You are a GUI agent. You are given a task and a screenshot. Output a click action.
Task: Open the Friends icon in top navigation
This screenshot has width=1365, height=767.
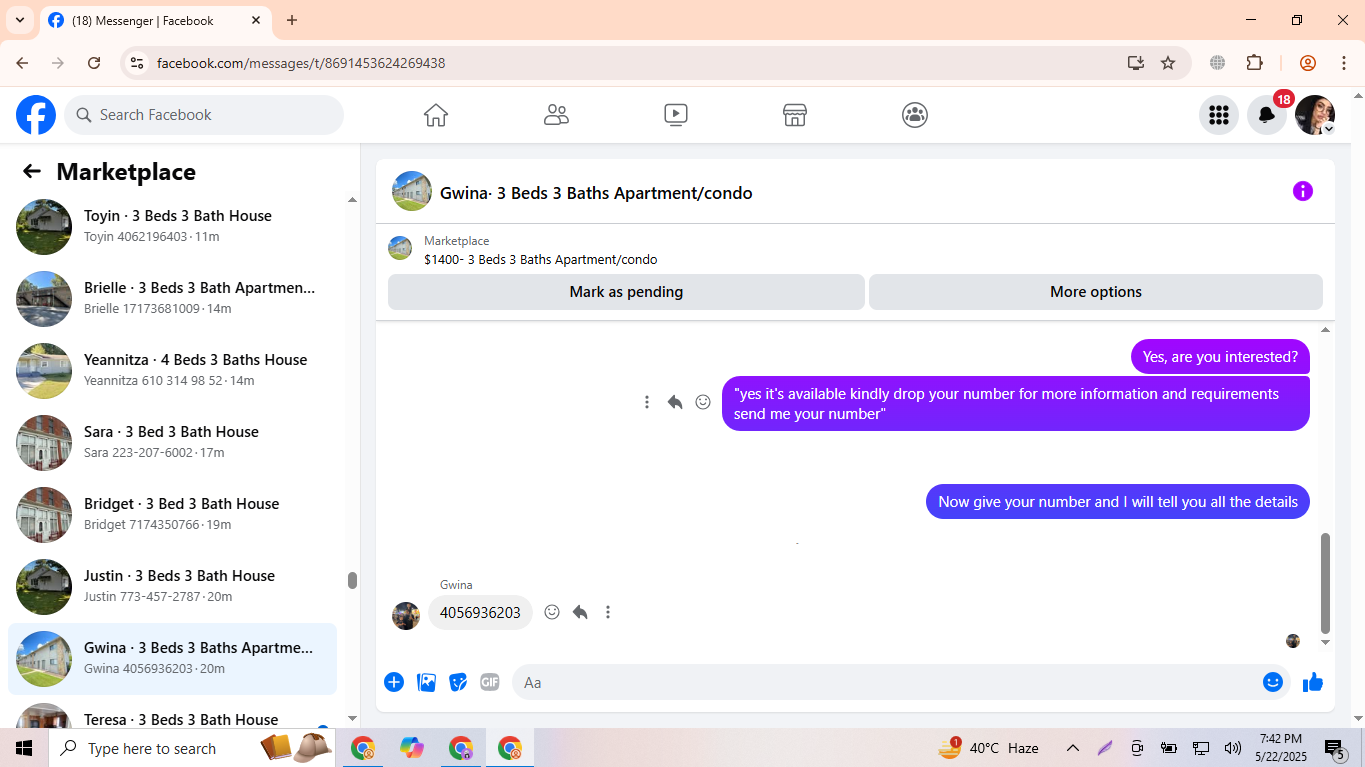(x=556, y=115)
